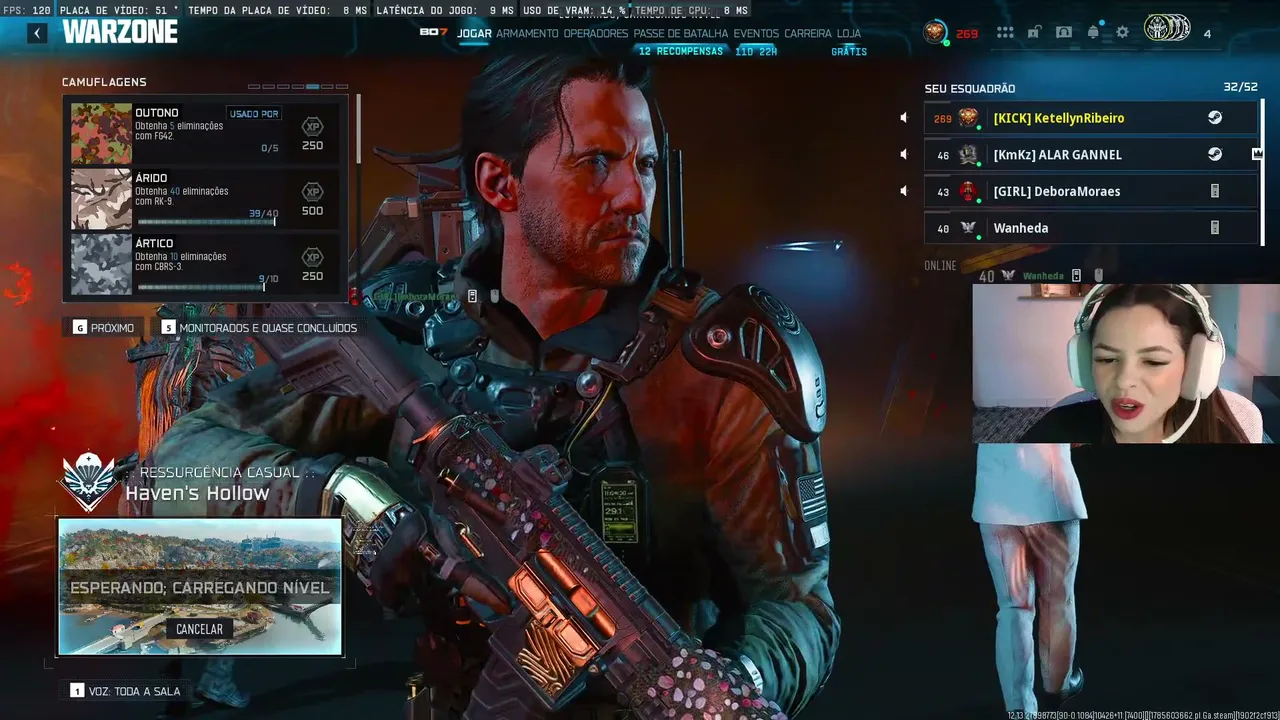Open the player rank emblem profile
Screen dimensions: 1280x720
pyautogui.click(x=935, y=33)
